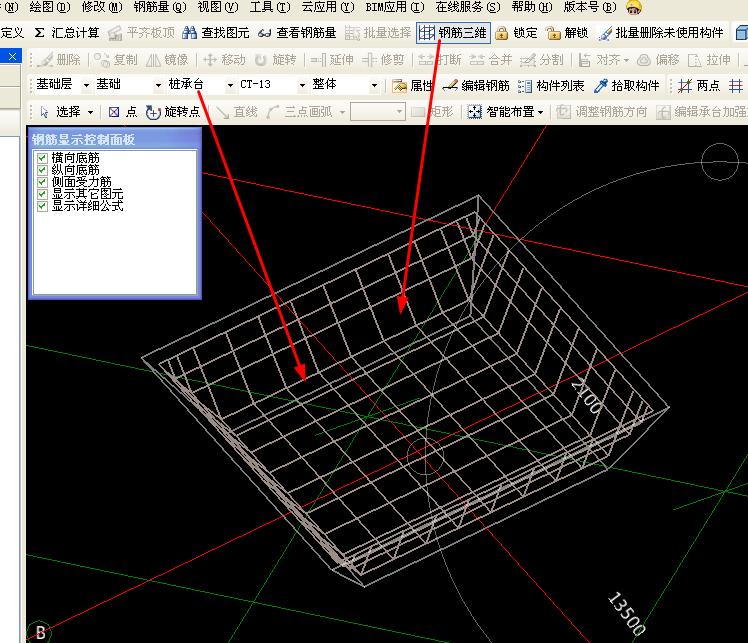Open the empty arc options combo box

377,112
